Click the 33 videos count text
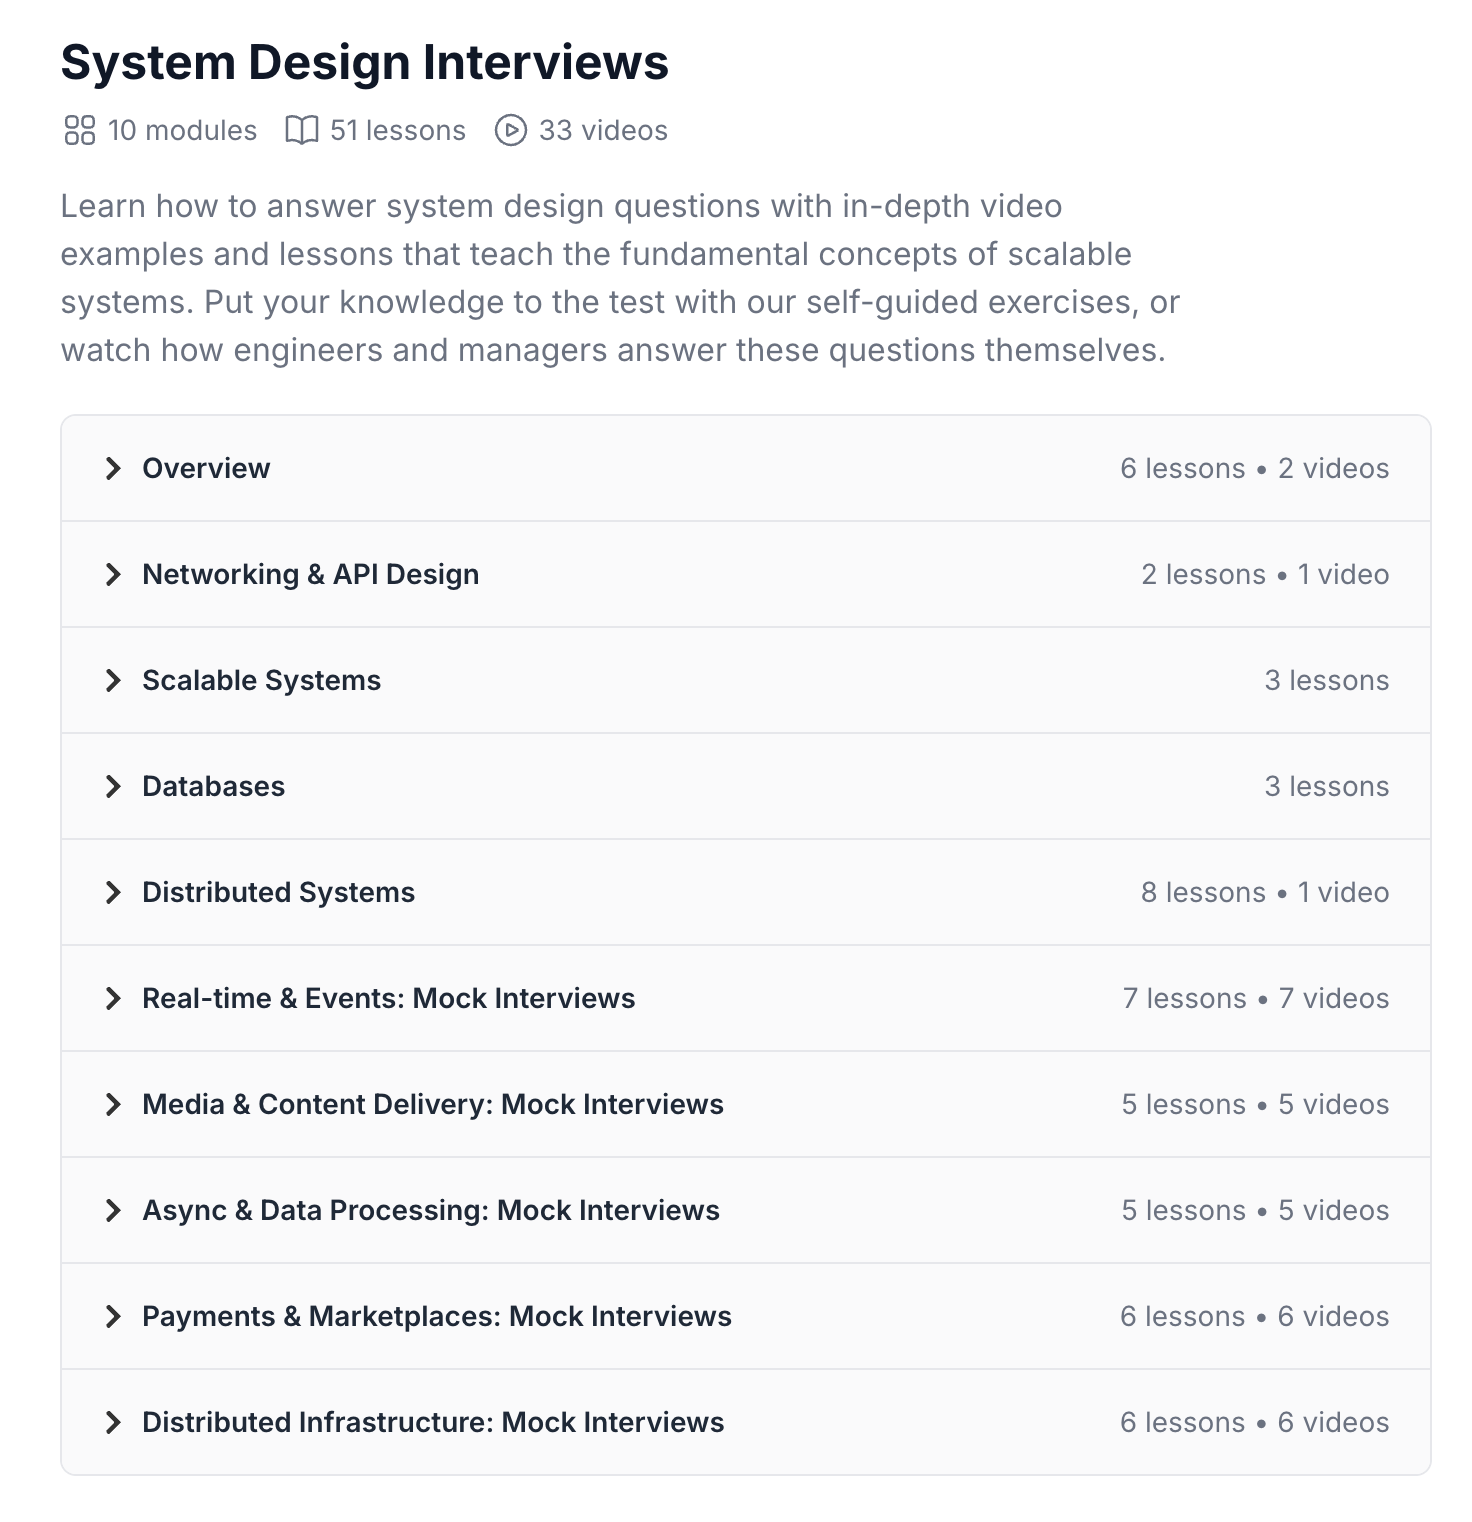1472x1522 pixels. (x=603, y=129)
